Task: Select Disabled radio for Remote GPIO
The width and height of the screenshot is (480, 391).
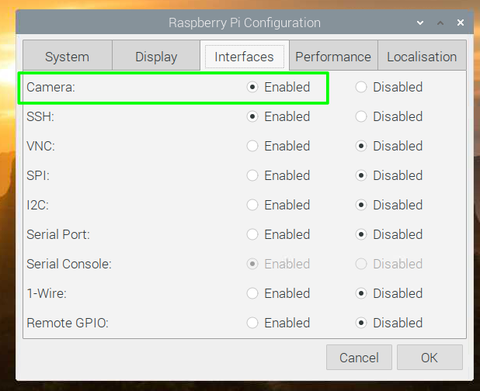Action: click(361, 323)
